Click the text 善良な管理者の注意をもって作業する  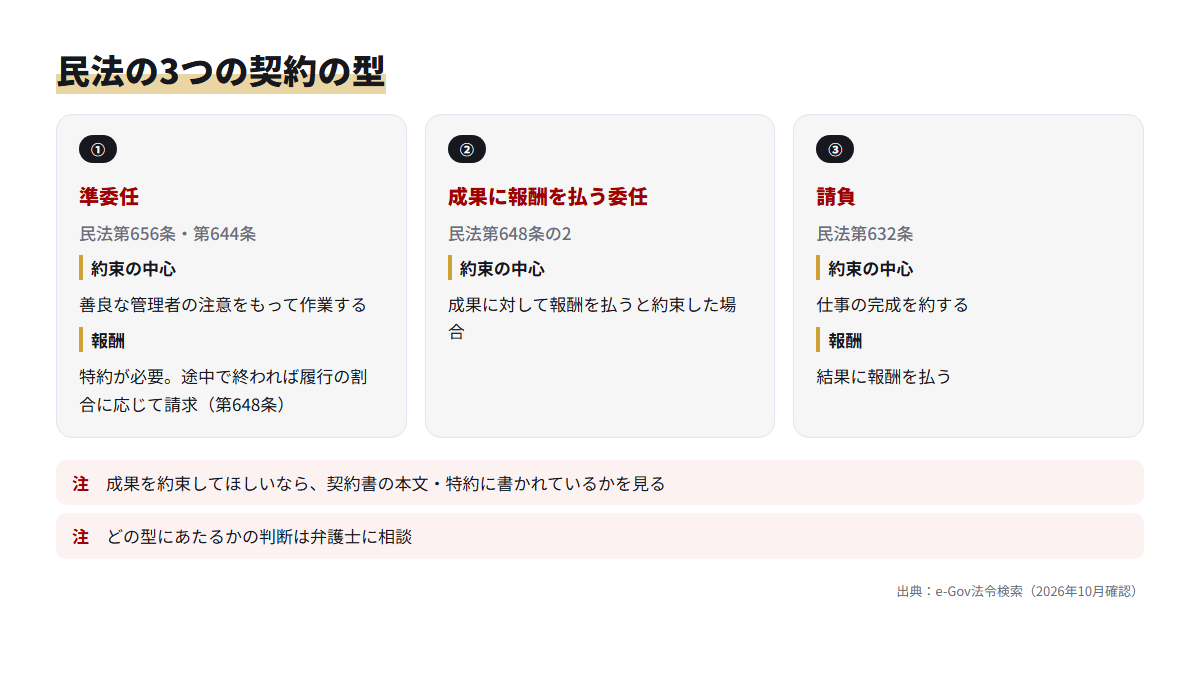223,305
